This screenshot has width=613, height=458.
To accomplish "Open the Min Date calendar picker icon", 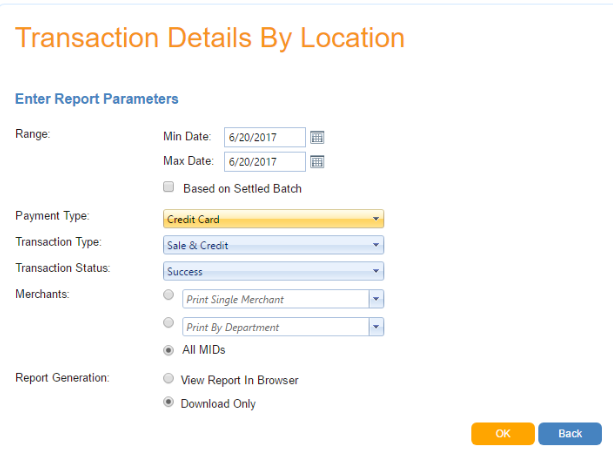I will (x=318, y=137).
